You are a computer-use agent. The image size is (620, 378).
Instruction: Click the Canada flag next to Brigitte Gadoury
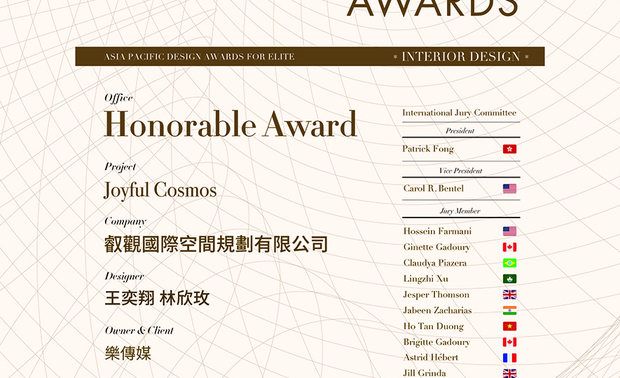click(x=509, y=342)
